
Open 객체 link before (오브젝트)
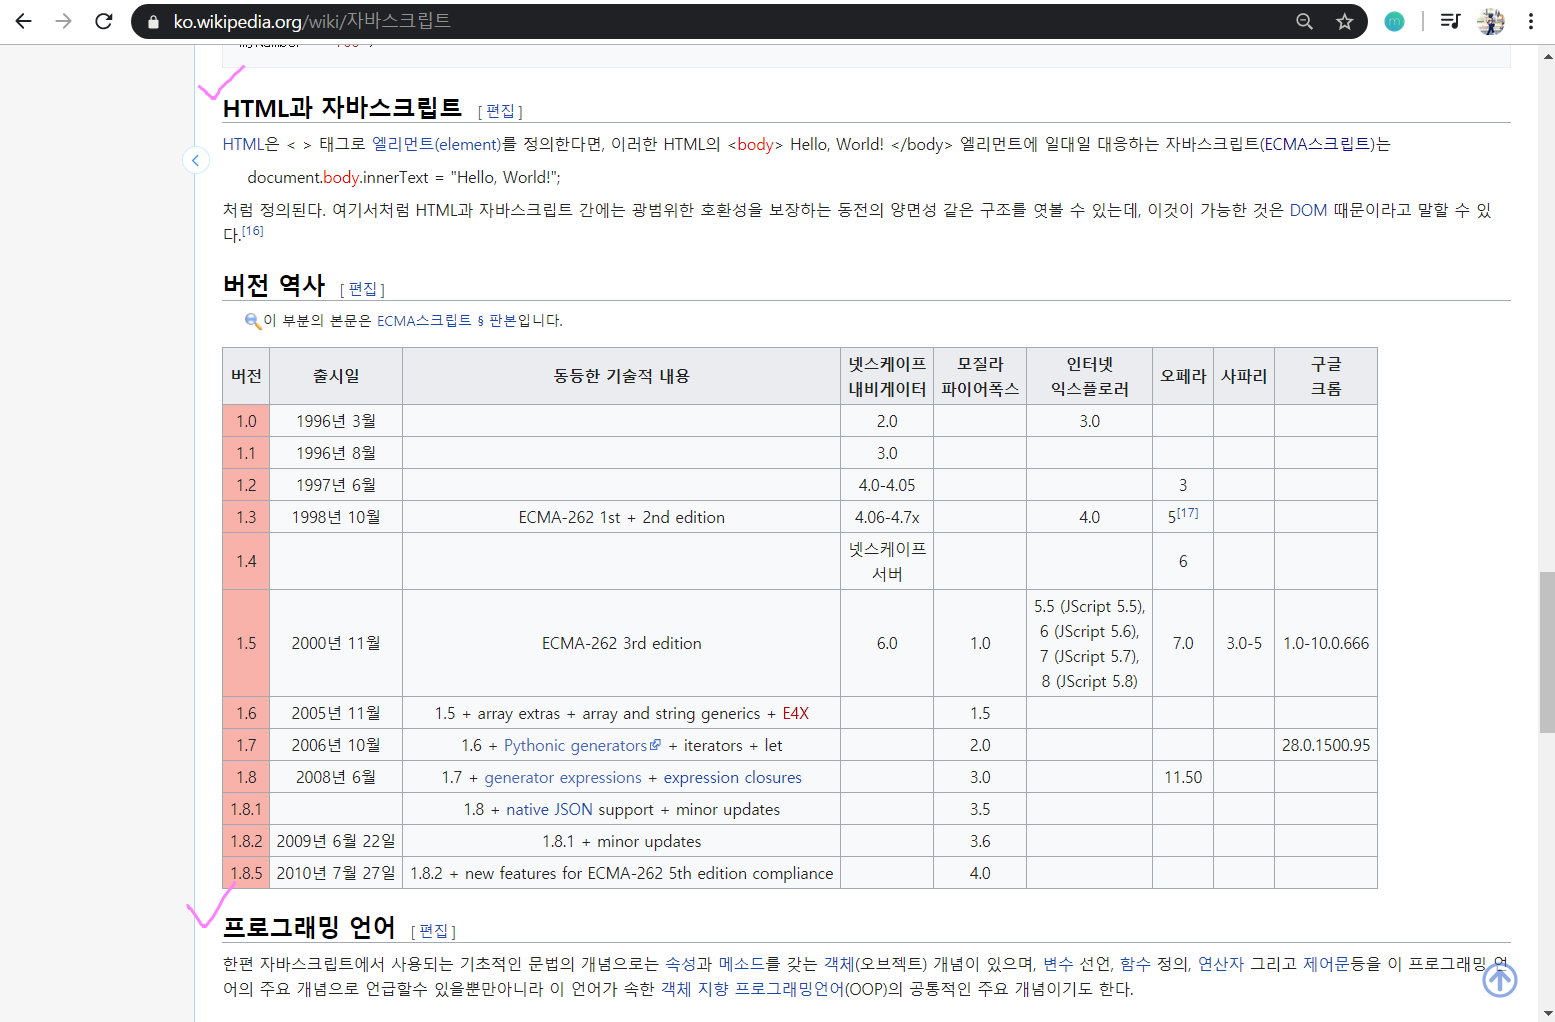(x=839, y=963)
